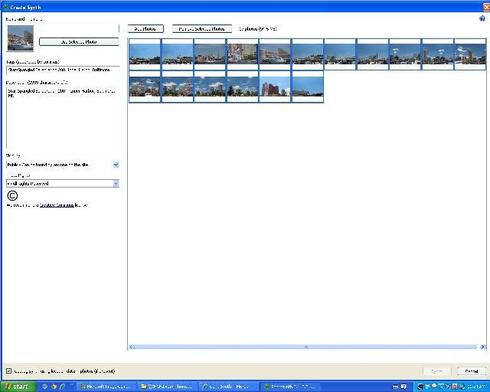This screenshot has height=392, width=490.
Task: Click the Create Synth title bar icon
Action: pos(5,7)
